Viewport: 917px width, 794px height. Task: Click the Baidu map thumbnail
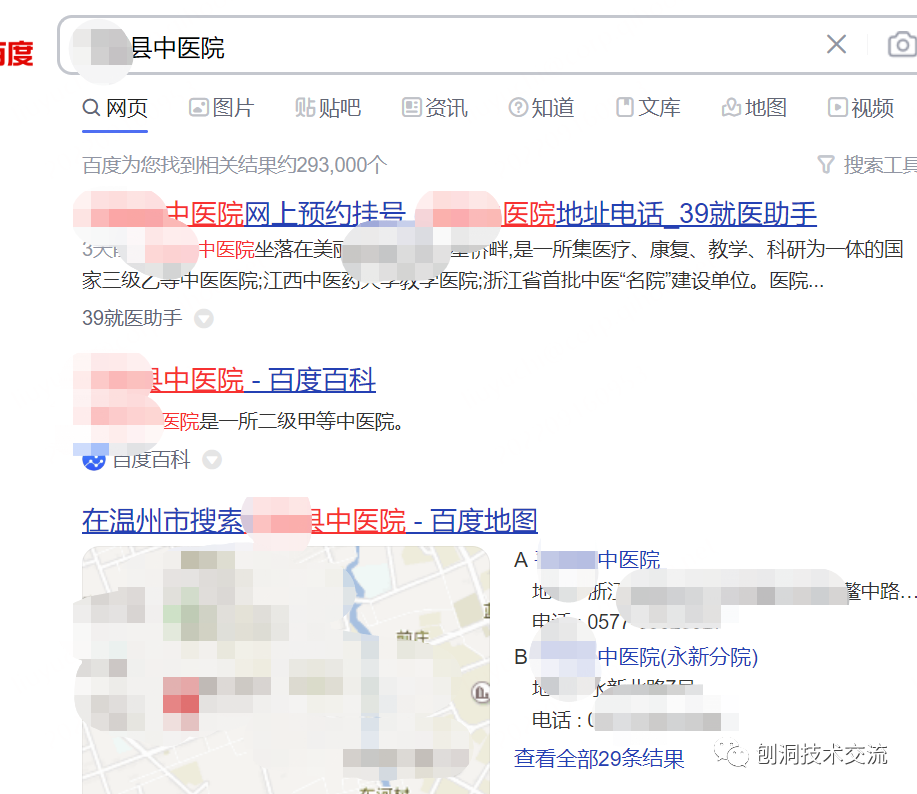click(x=285, y=669)
